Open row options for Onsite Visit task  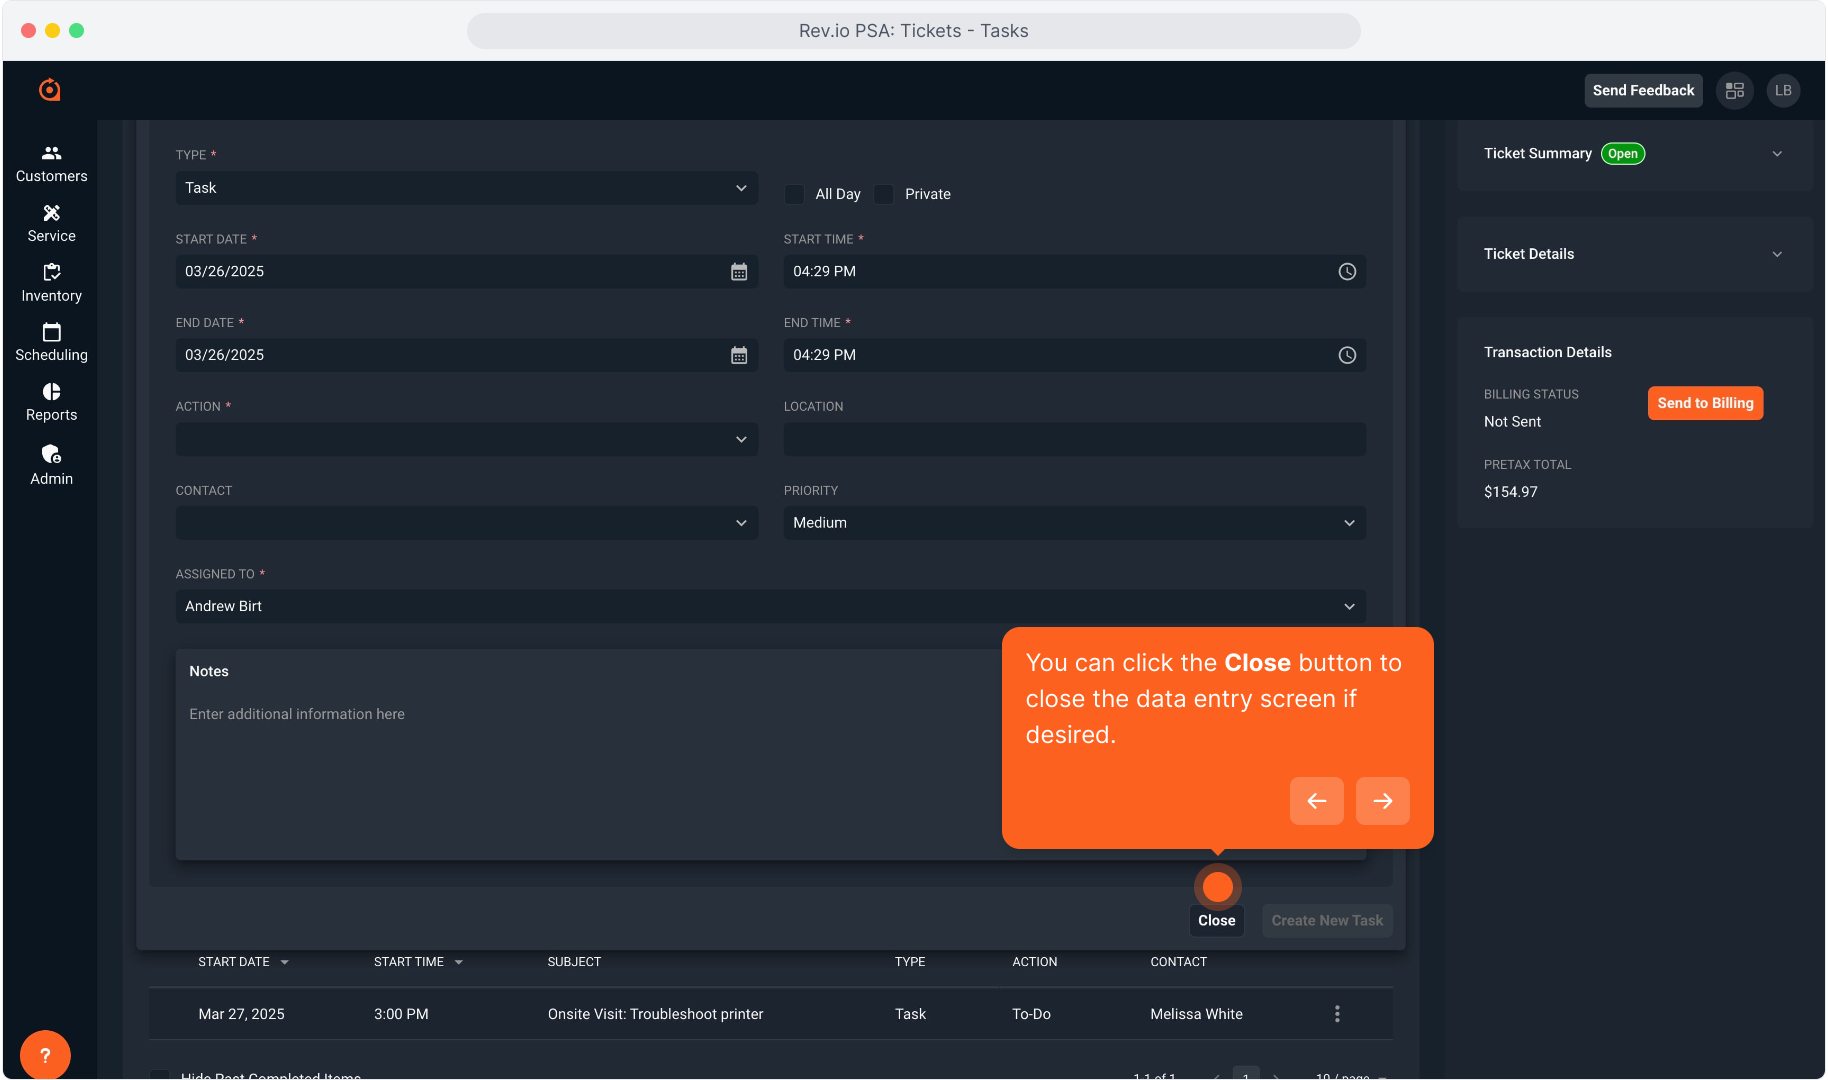point(1337,1014)
